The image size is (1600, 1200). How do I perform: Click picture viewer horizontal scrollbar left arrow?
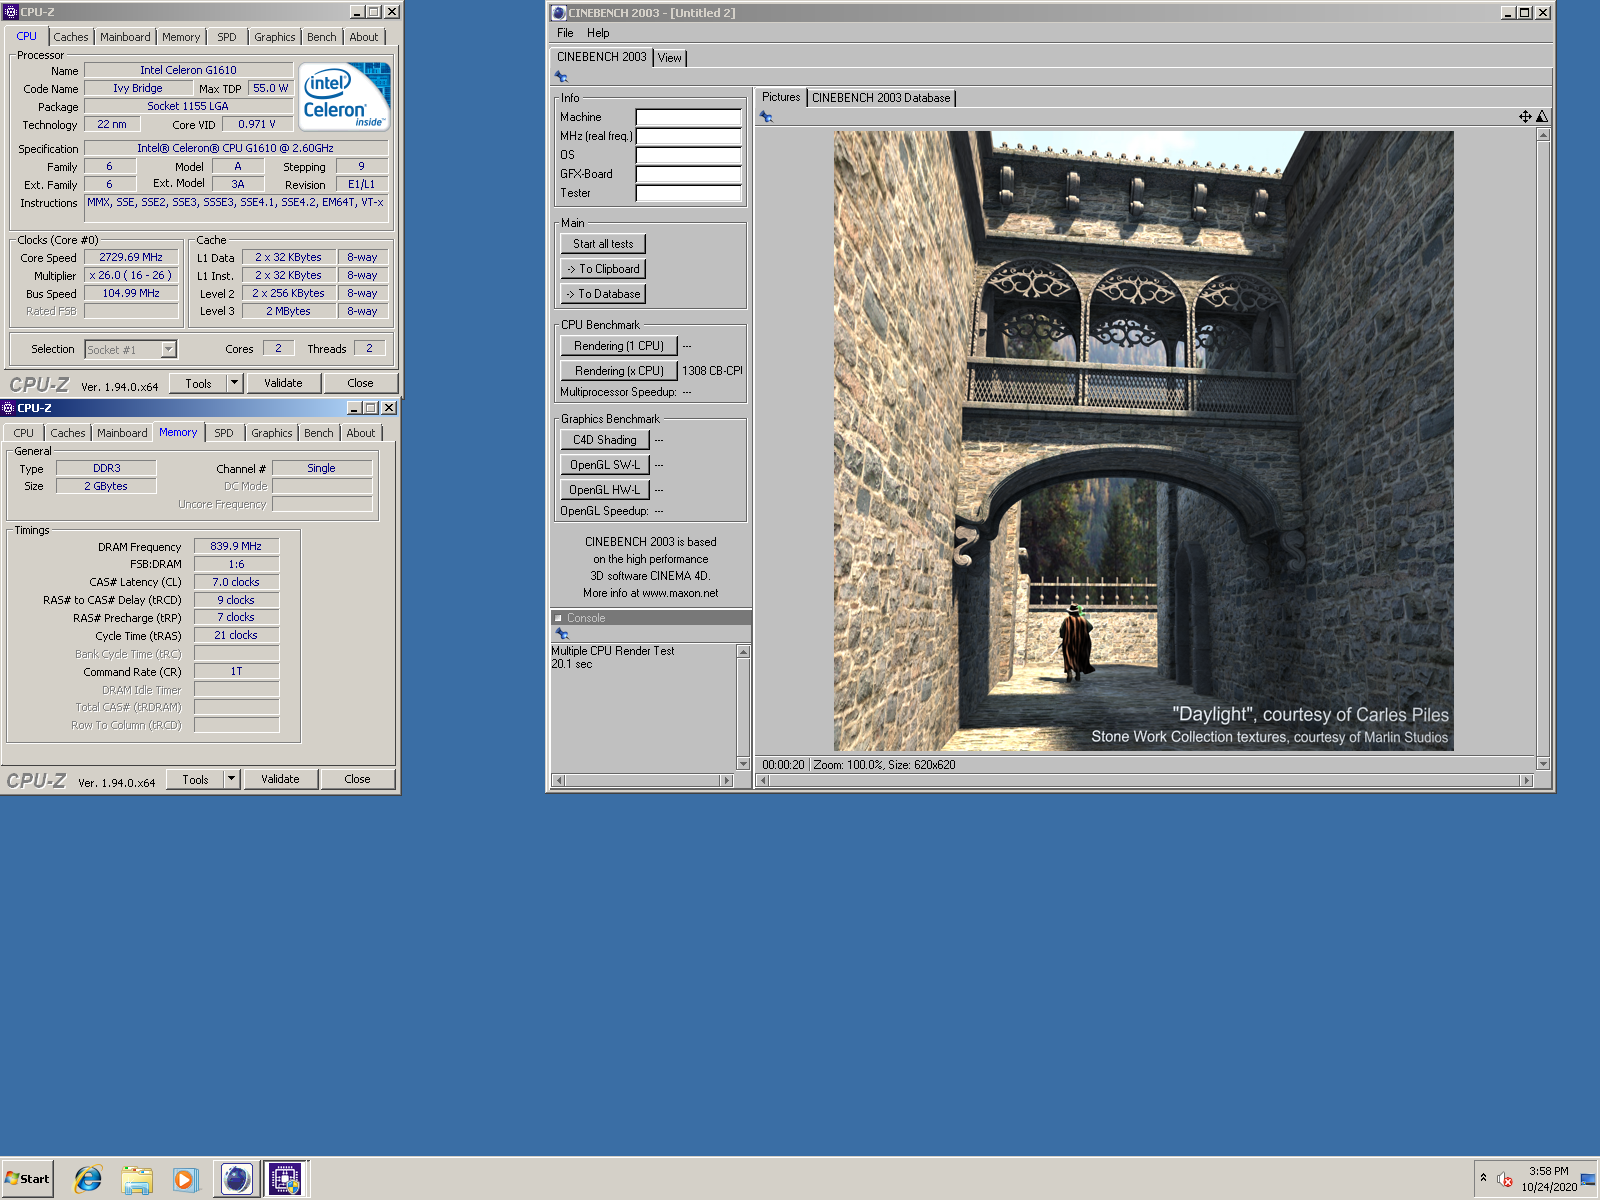763,780
